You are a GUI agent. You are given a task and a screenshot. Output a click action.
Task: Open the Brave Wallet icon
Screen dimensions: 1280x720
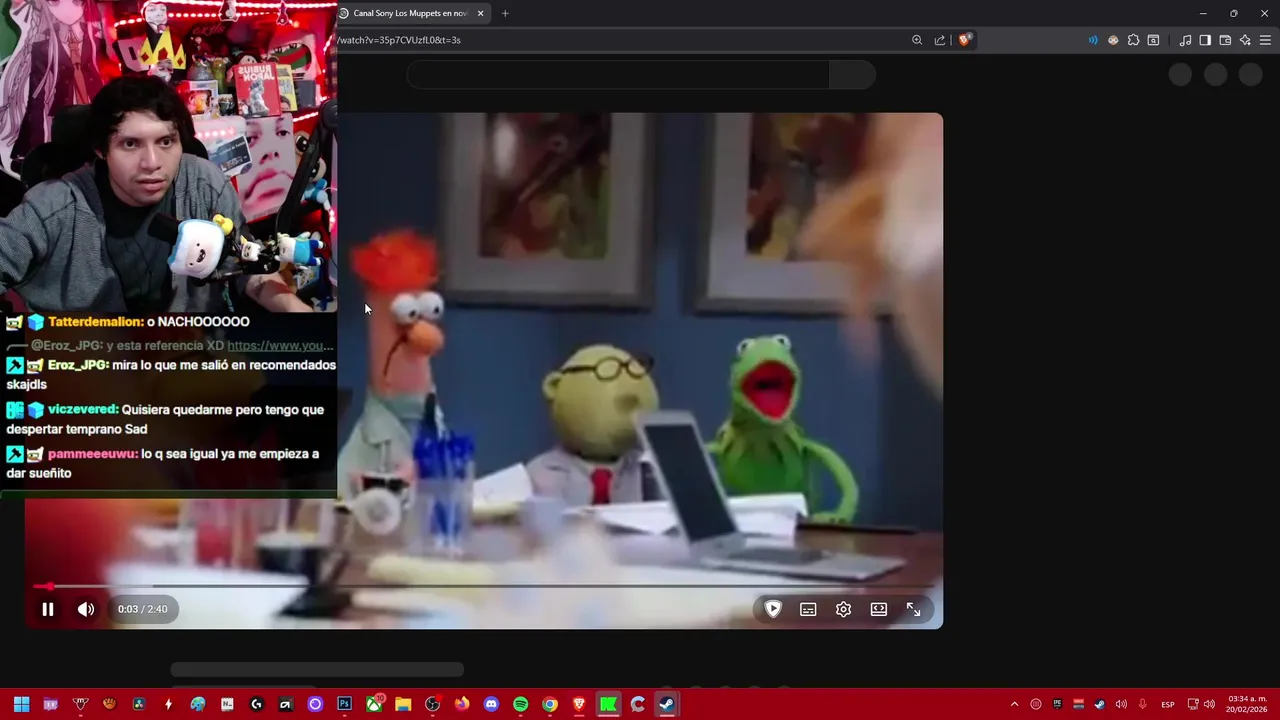(1225, 40)
